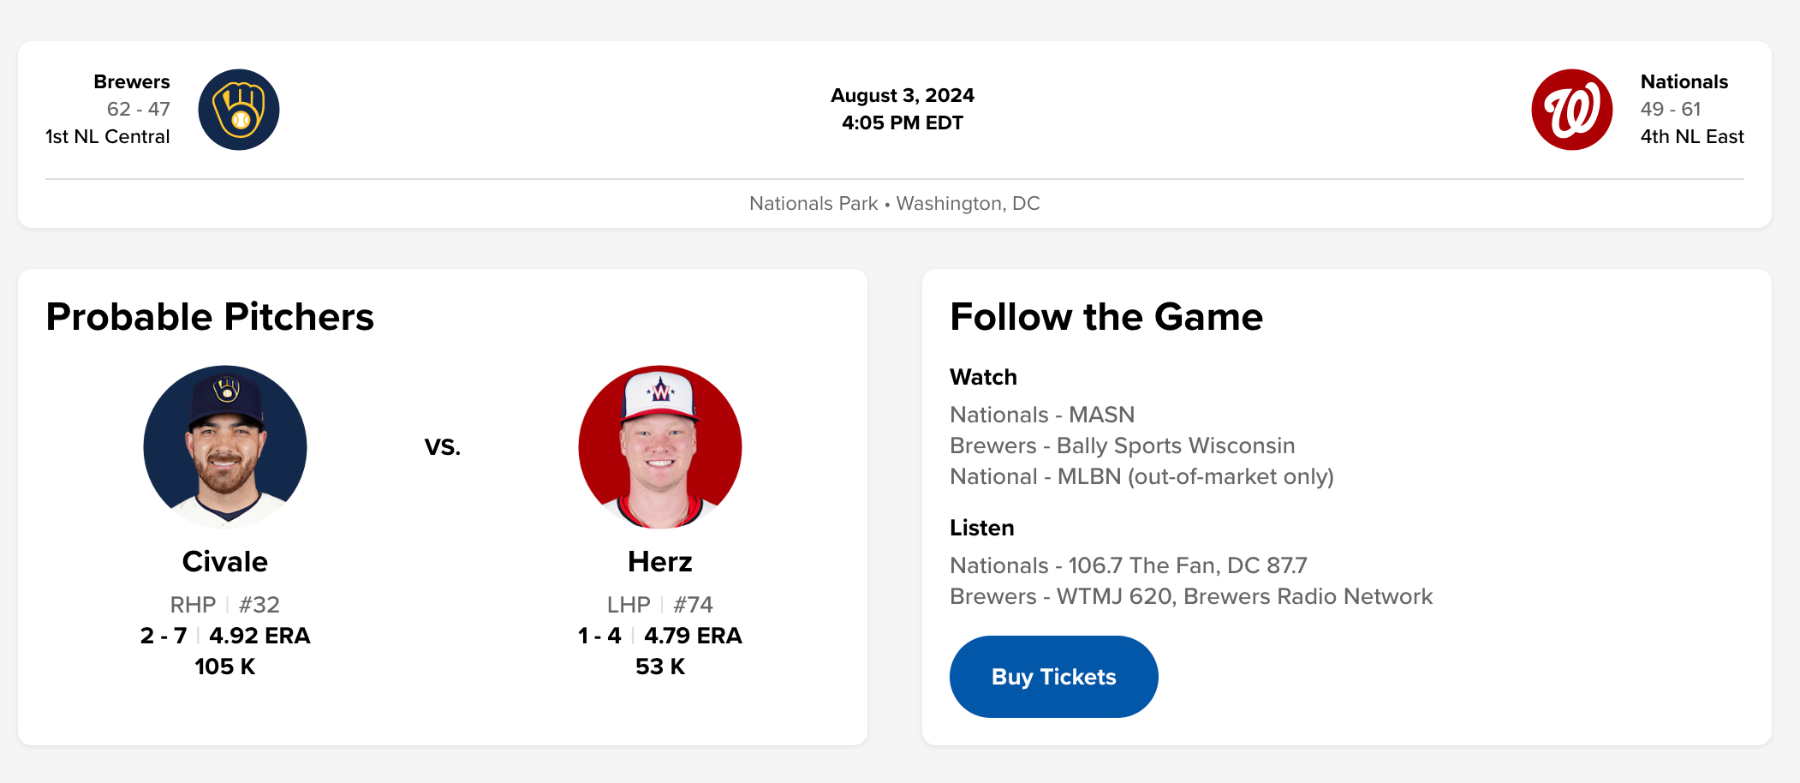
Task: Click the Nationals team logo
Action: (1571, 110)
